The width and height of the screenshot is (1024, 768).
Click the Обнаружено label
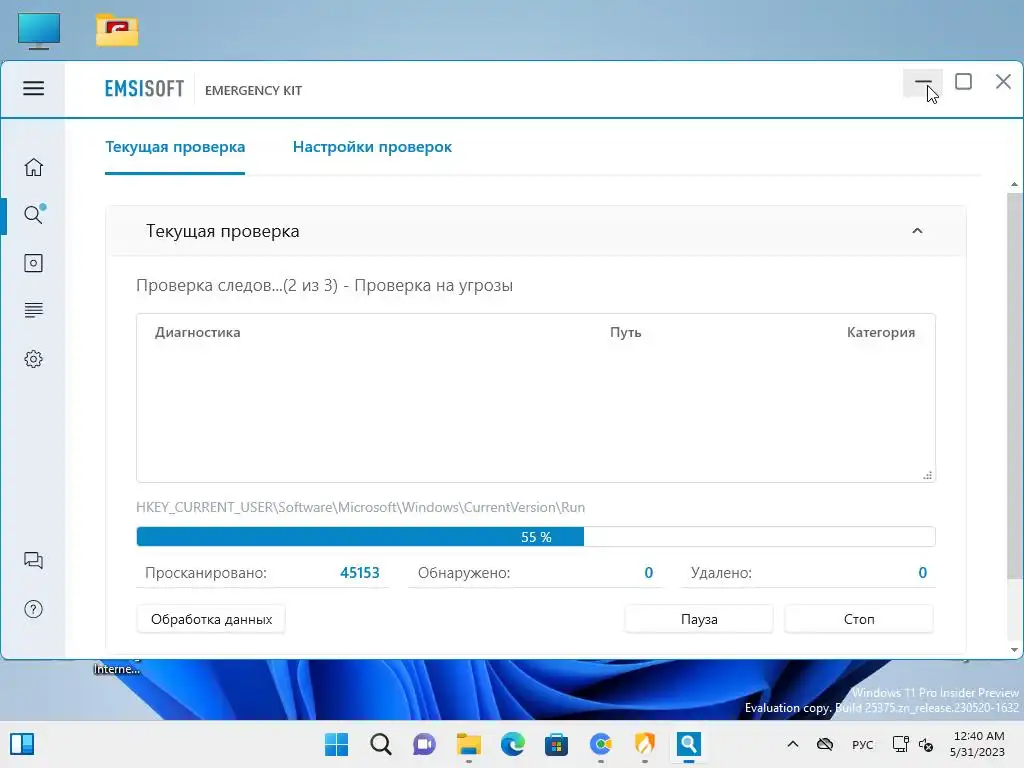(x=464, y=573)
